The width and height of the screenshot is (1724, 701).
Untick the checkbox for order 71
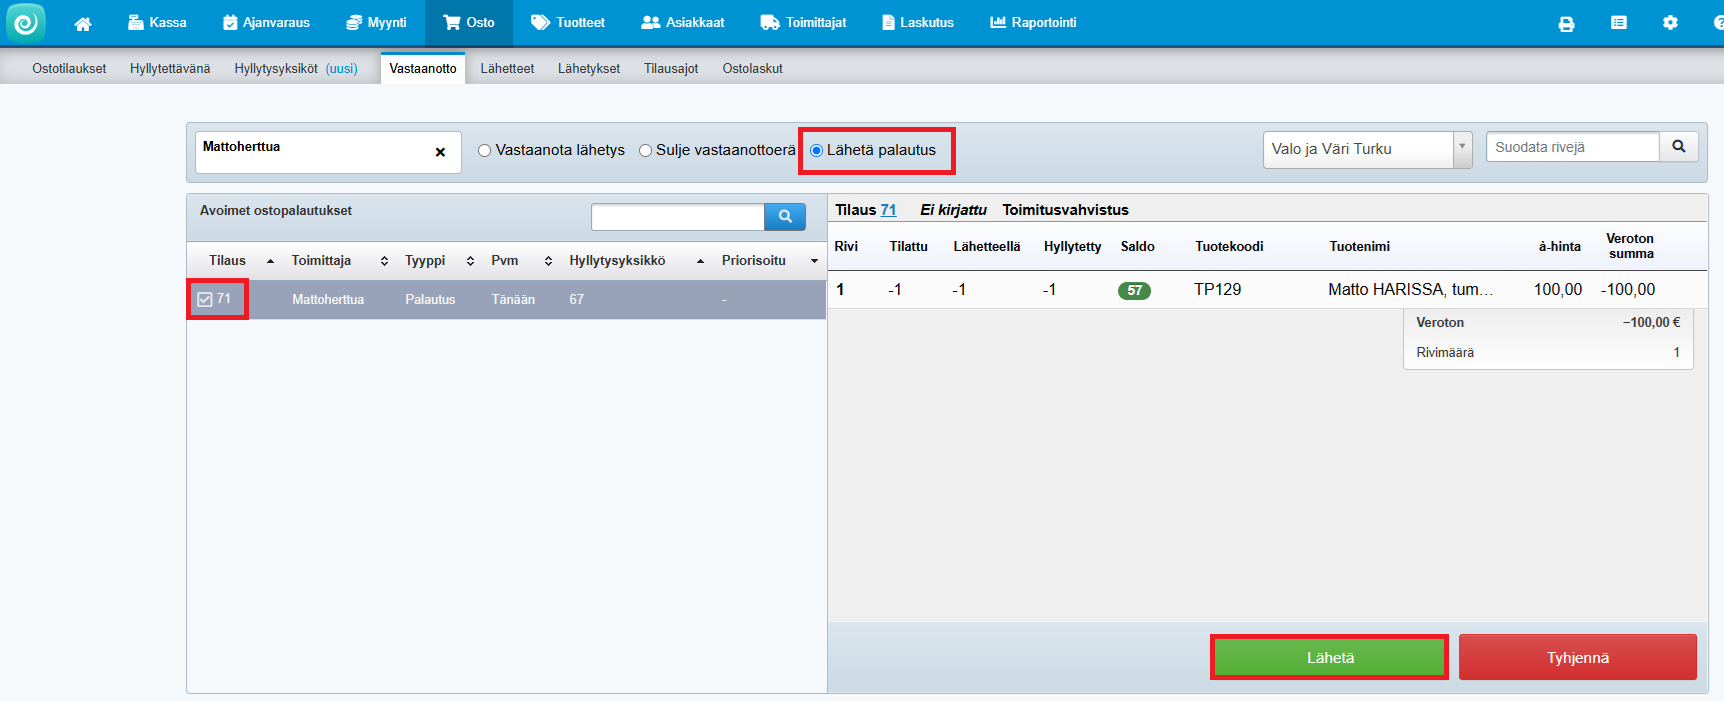pyautogui.click(x=205, y=299)
